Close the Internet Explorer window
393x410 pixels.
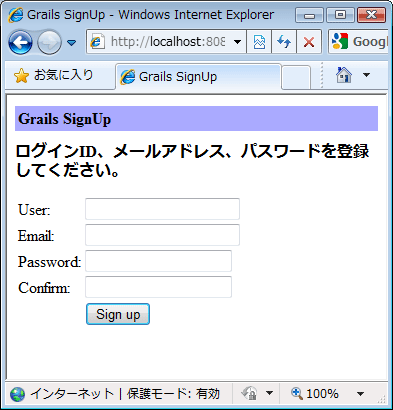[371, 15]
